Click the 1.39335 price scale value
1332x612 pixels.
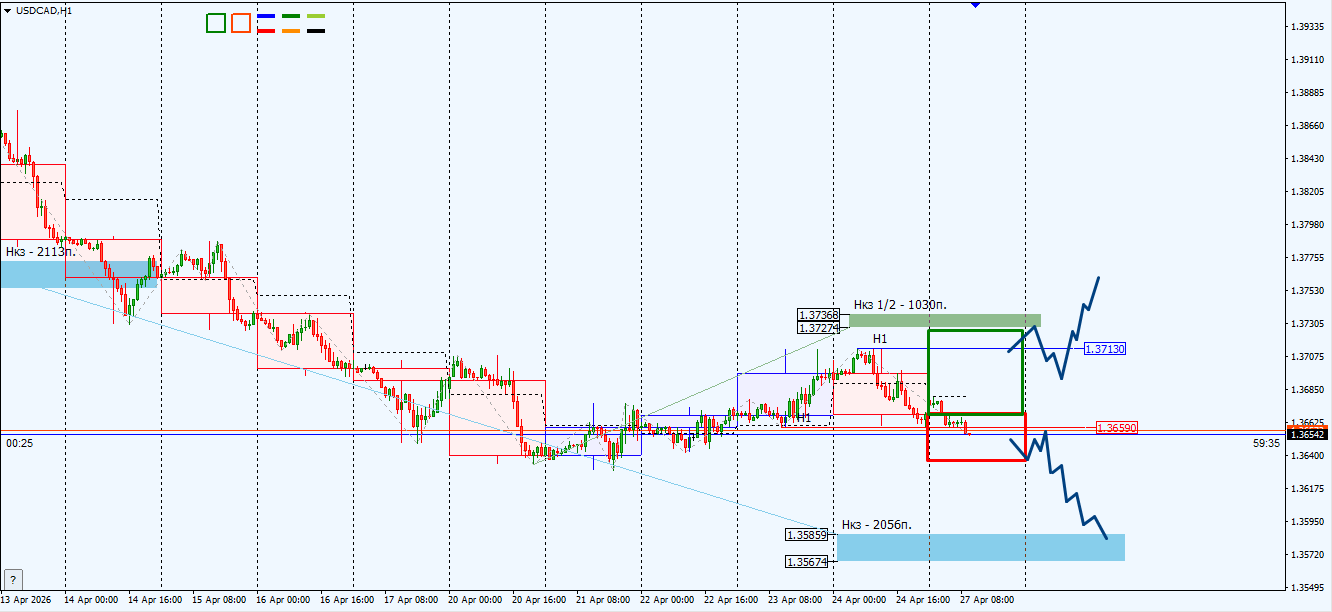[1309, 27]
